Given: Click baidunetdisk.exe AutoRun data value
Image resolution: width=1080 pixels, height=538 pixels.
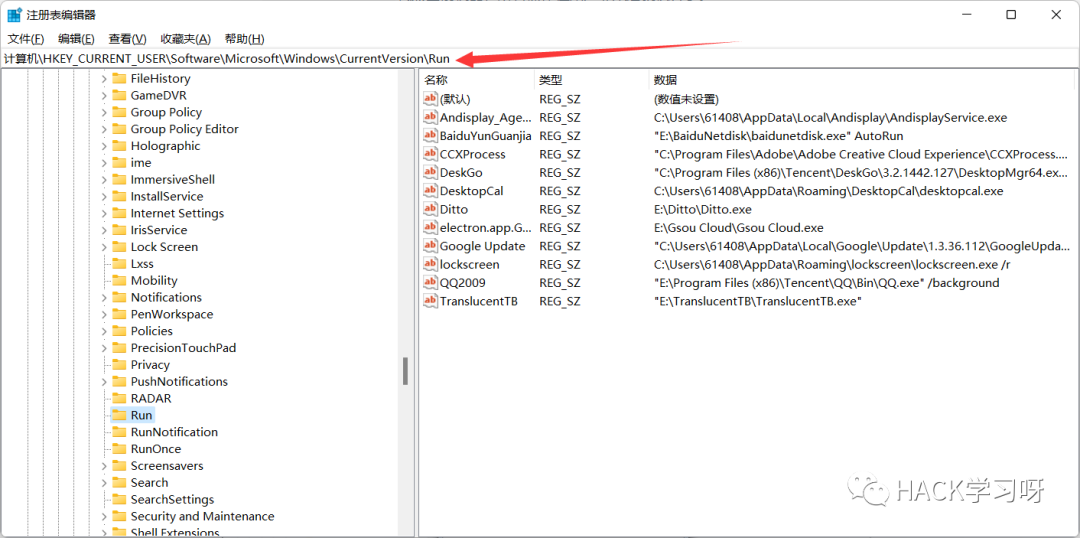Looking at the screenshot, I should pos(778,136).
